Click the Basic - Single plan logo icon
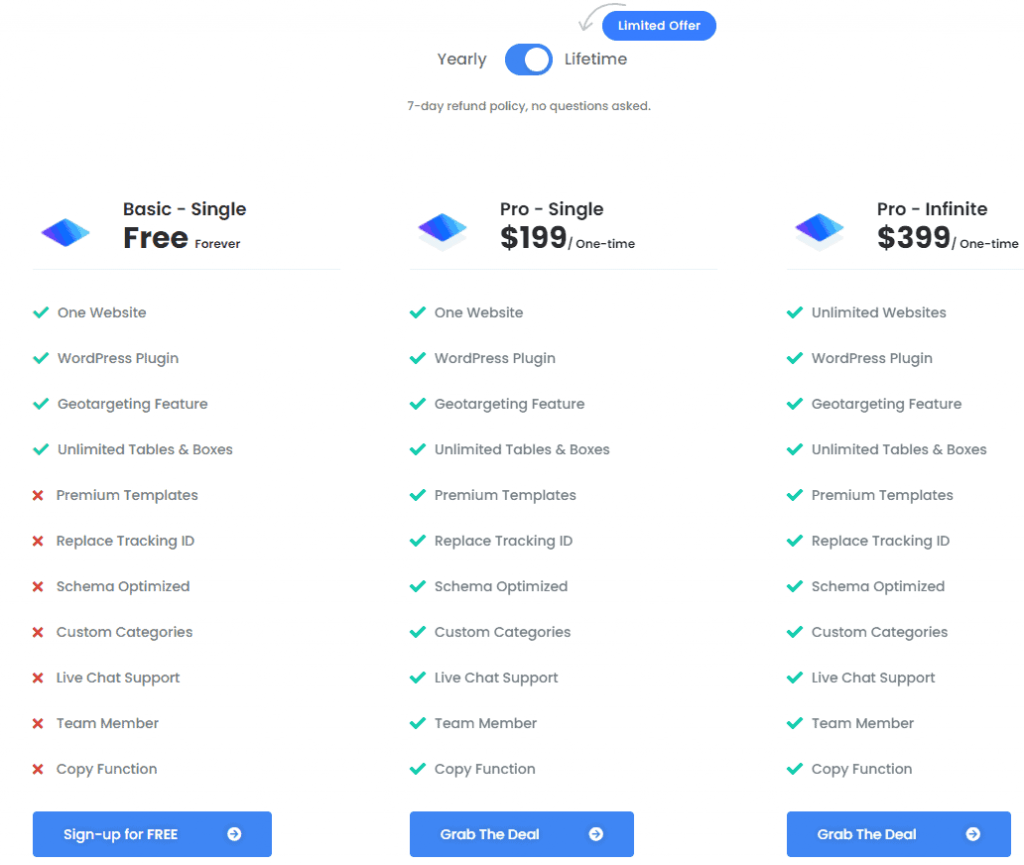Viewport: 1024px width, 865px height. pyautogui.click(x=65, y=232)
